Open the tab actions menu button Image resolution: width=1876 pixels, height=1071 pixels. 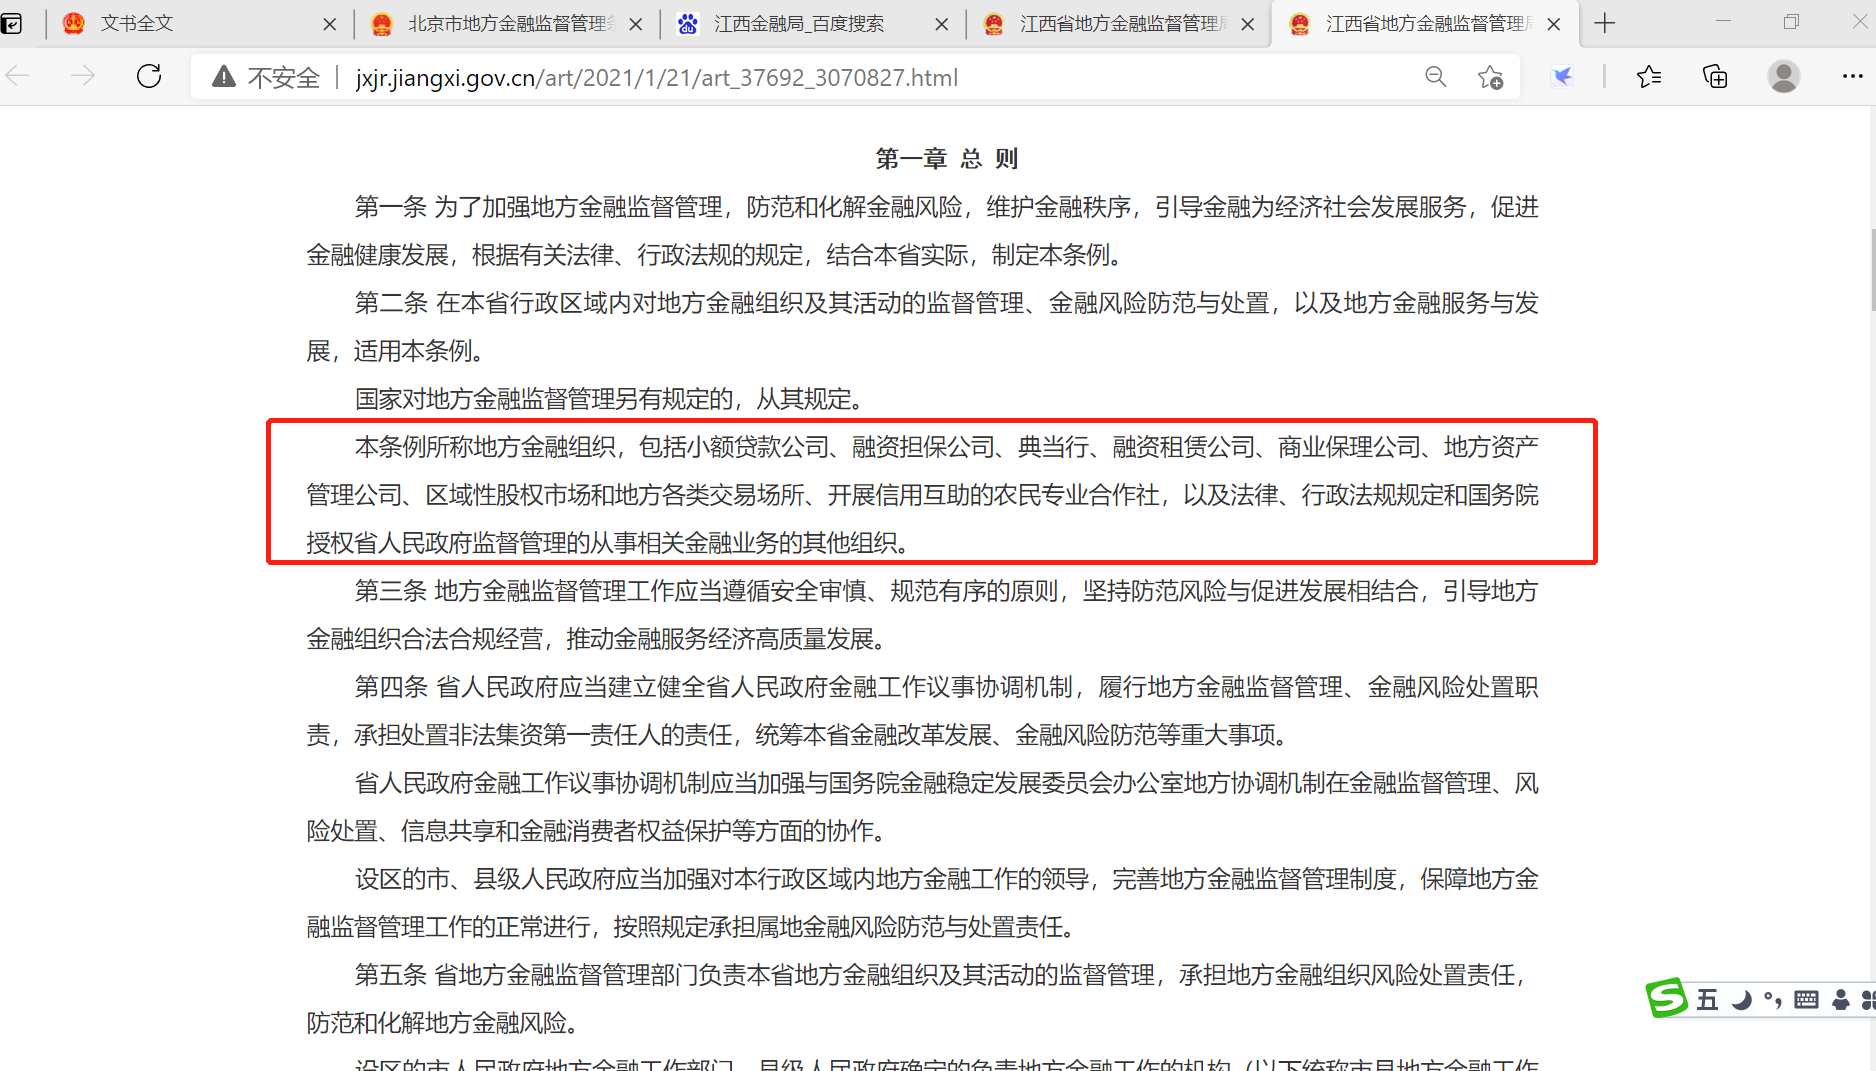(12, 23)
